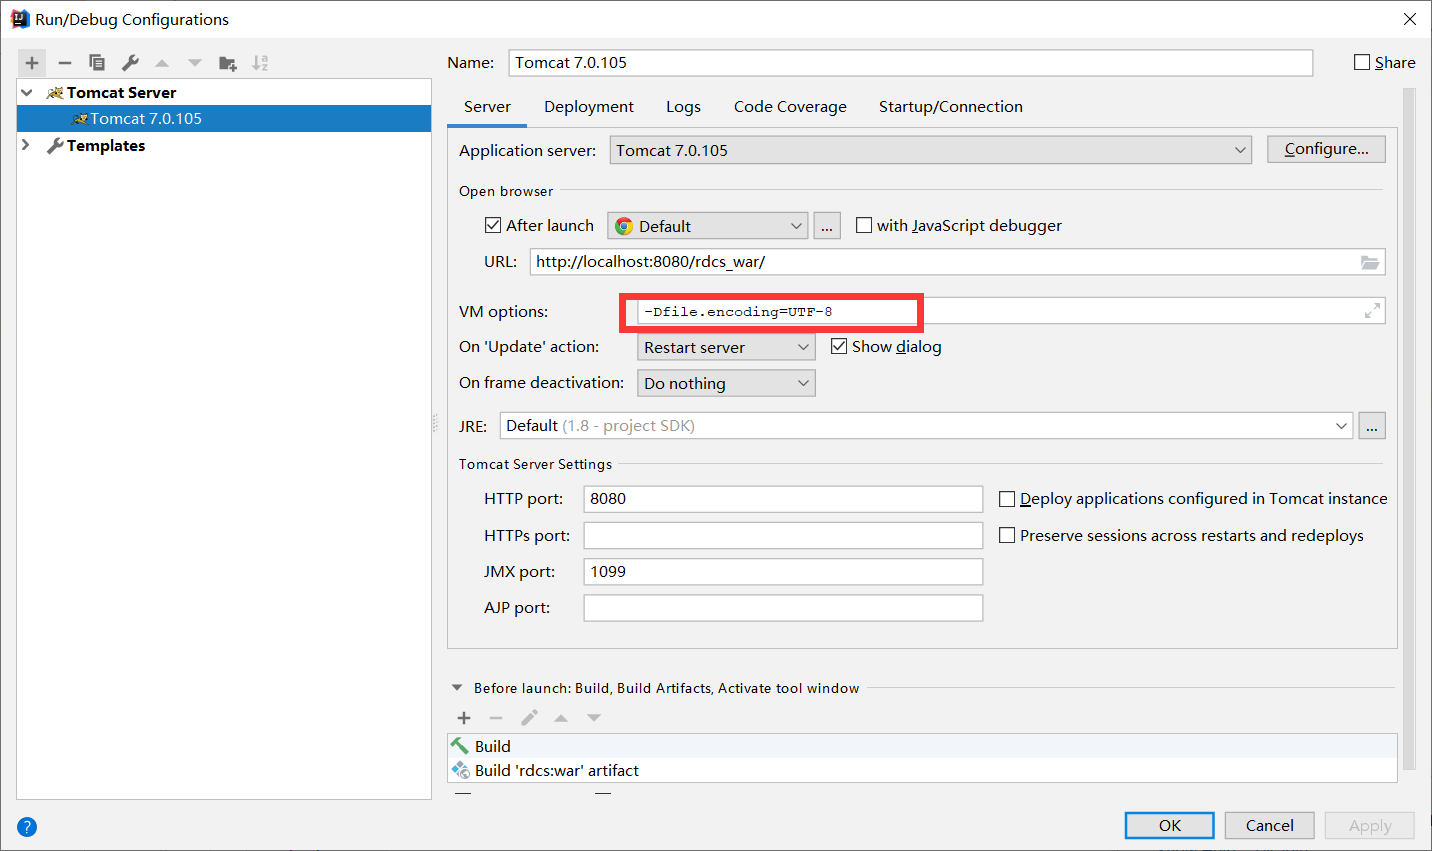This screenshot has width=1432, height=851.
Task: Click the IntelliJ icon in title bar
Action: (20, 19)
